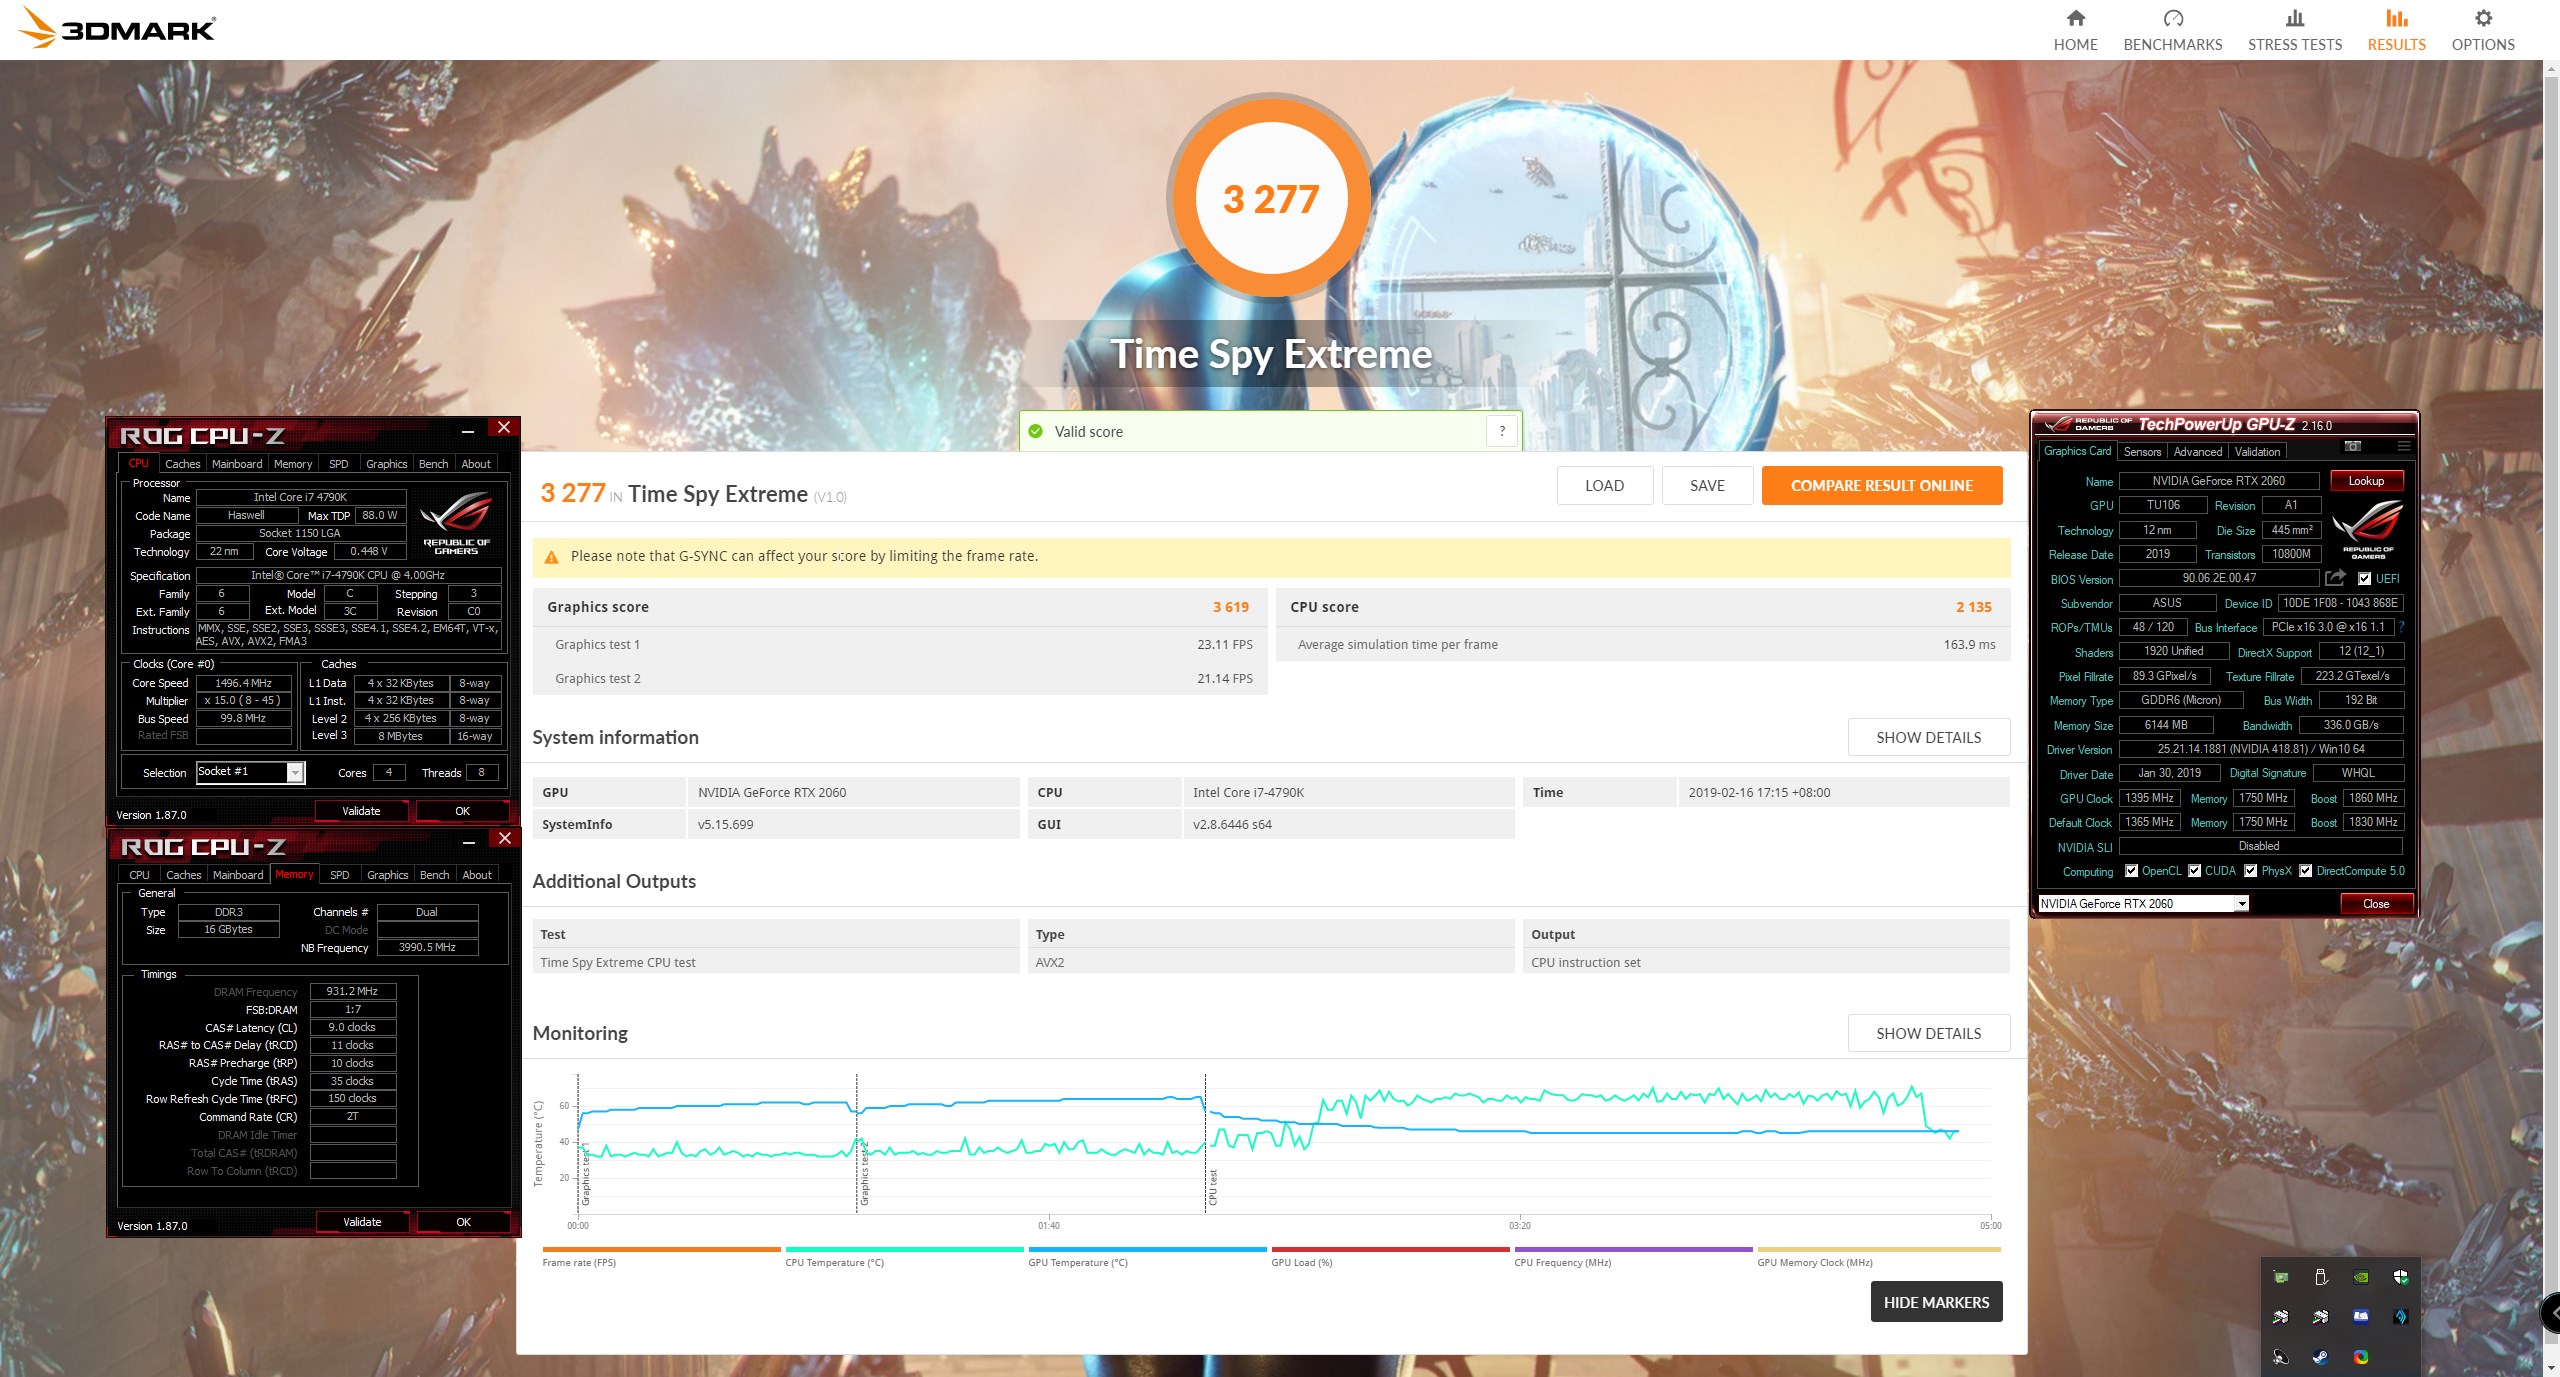The height and width of the screenshot is (1377, 2560).
Task: Click the Graphics test 2 chart marker
Action: pos(864,1174)
